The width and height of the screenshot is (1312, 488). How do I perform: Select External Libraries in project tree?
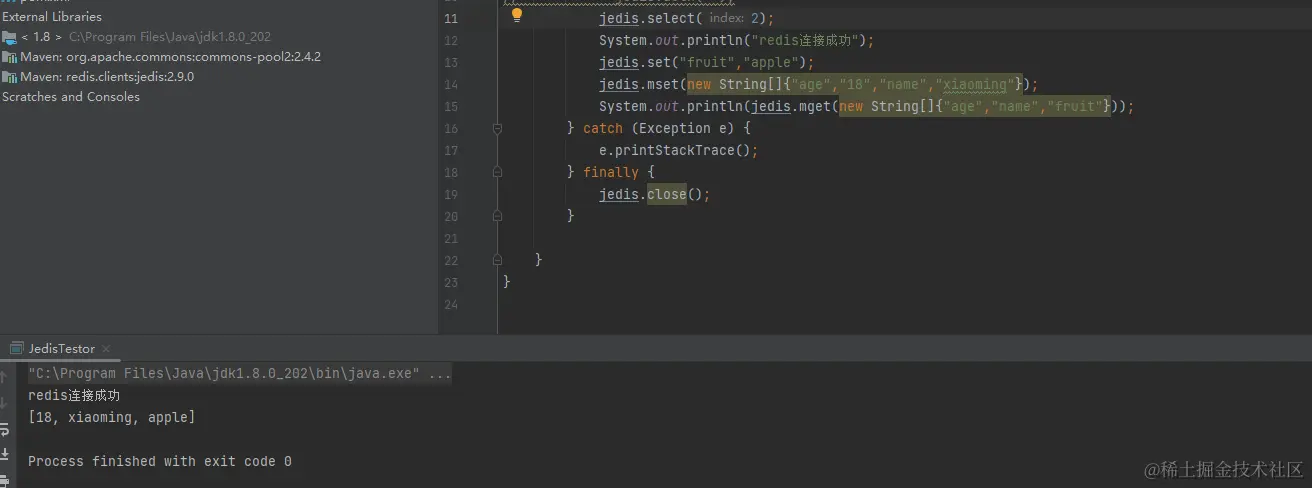click(x=51, y=17)
